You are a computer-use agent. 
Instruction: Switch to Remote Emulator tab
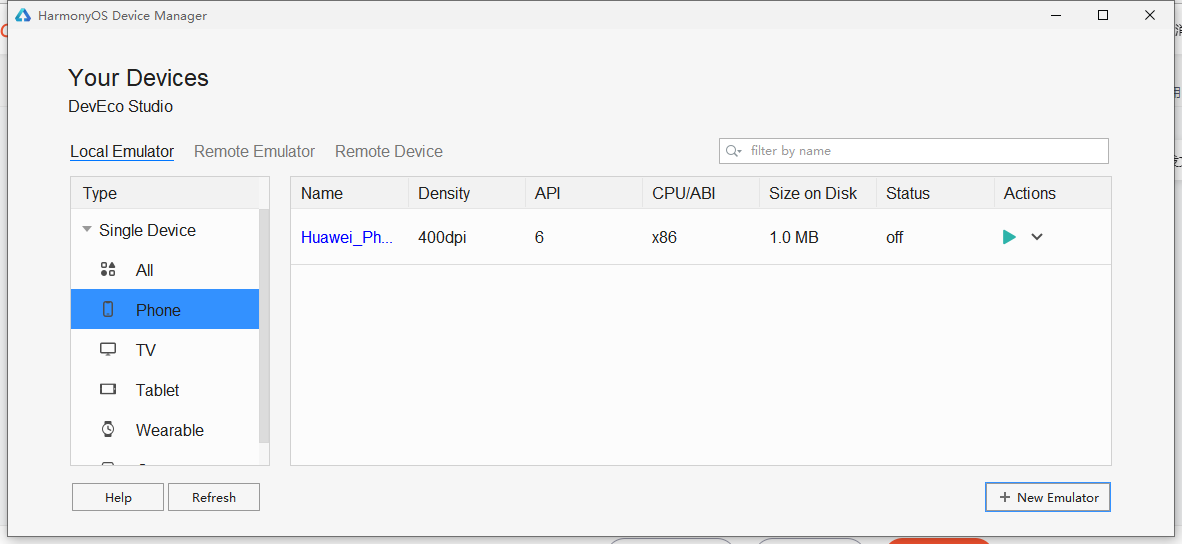pyautogui.click(x=254, y=151)
